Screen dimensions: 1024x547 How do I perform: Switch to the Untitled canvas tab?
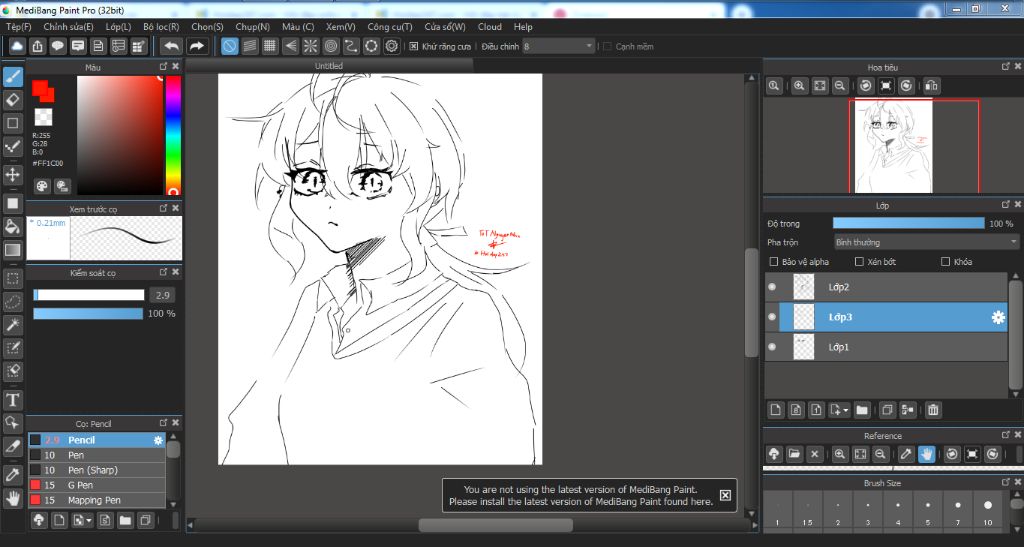tap(328, 66)
